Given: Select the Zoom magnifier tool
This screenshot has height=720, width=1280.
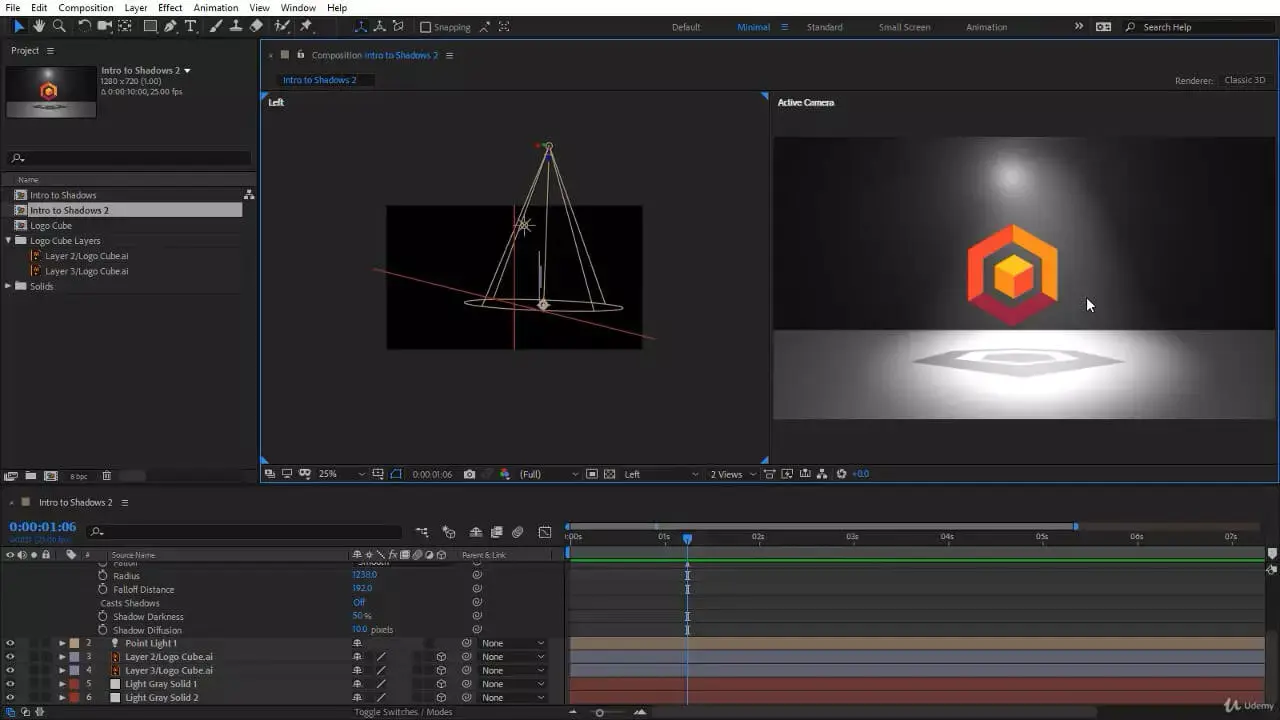Looking at the screenshot, I should (59, 26).
